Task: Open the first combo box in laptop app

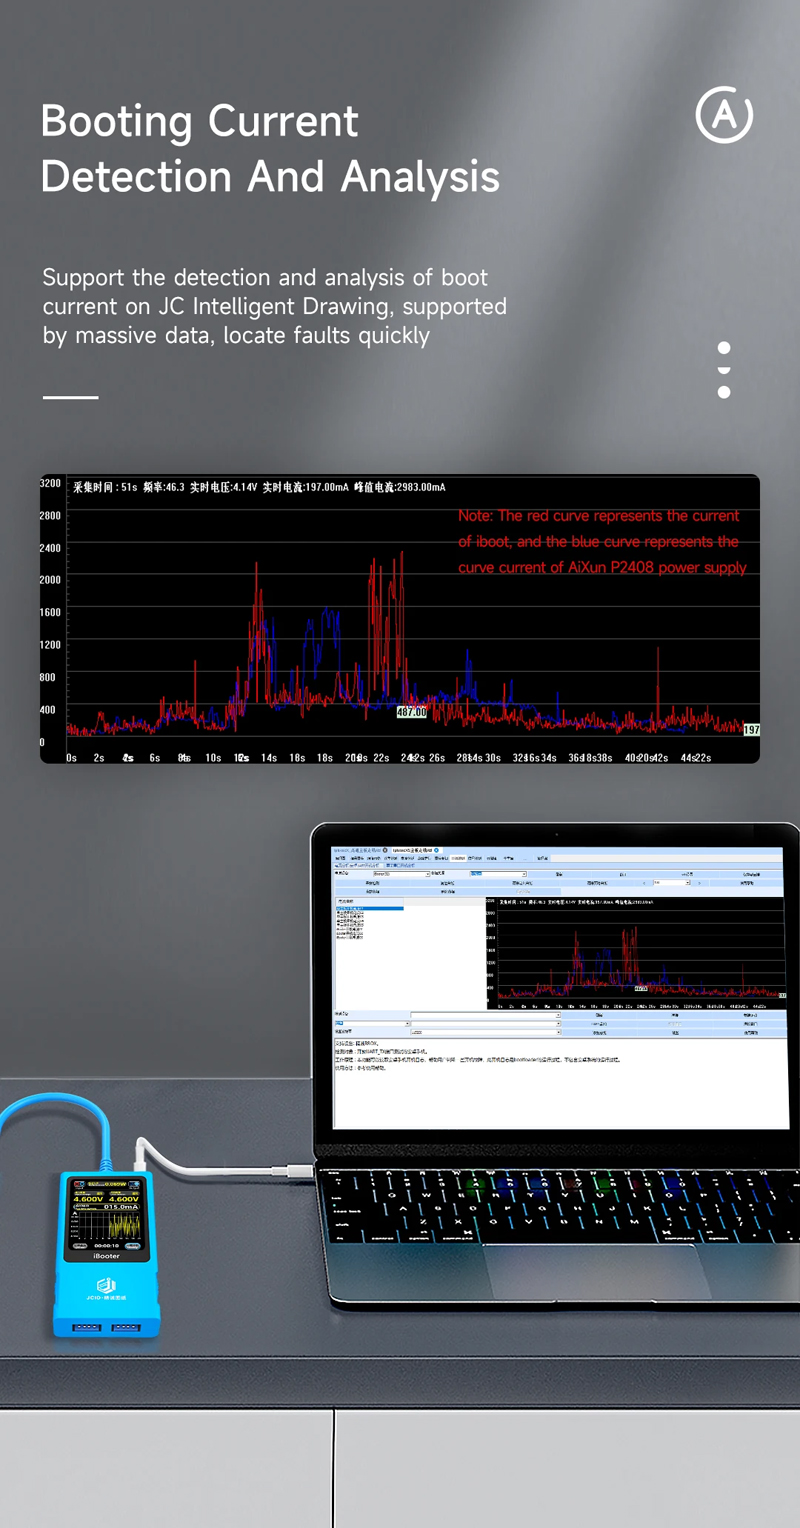Action: 402,874
